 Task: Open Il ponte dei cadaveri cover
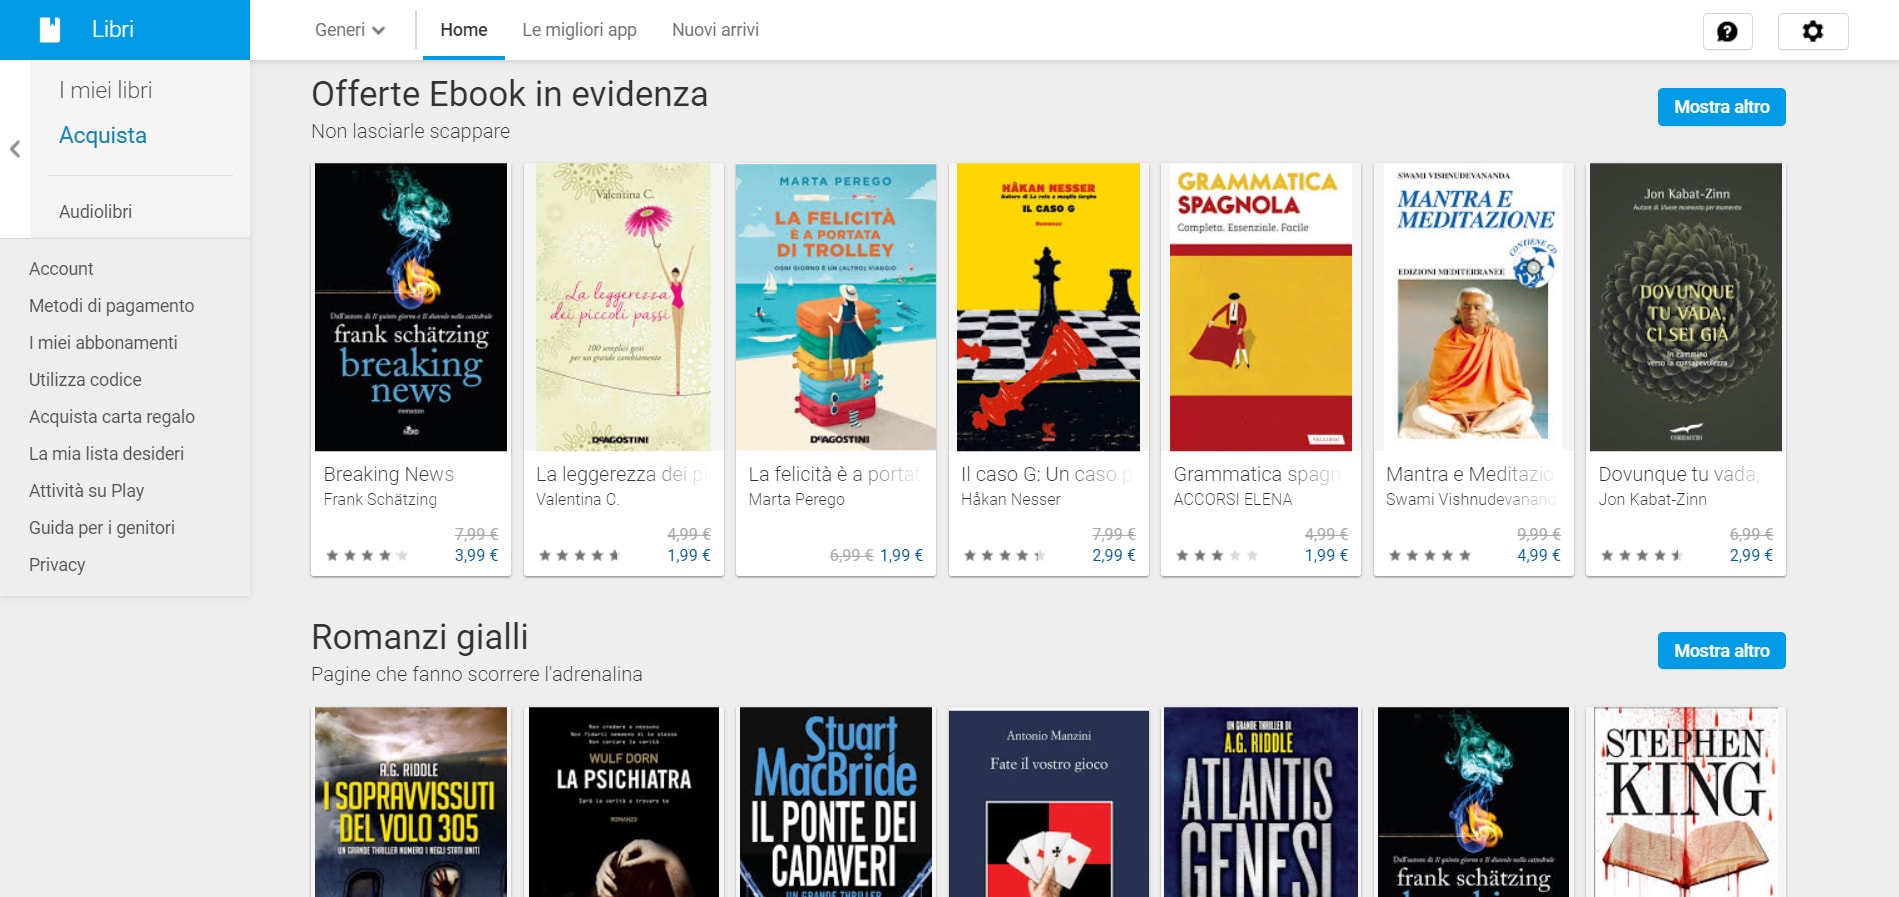836,802
